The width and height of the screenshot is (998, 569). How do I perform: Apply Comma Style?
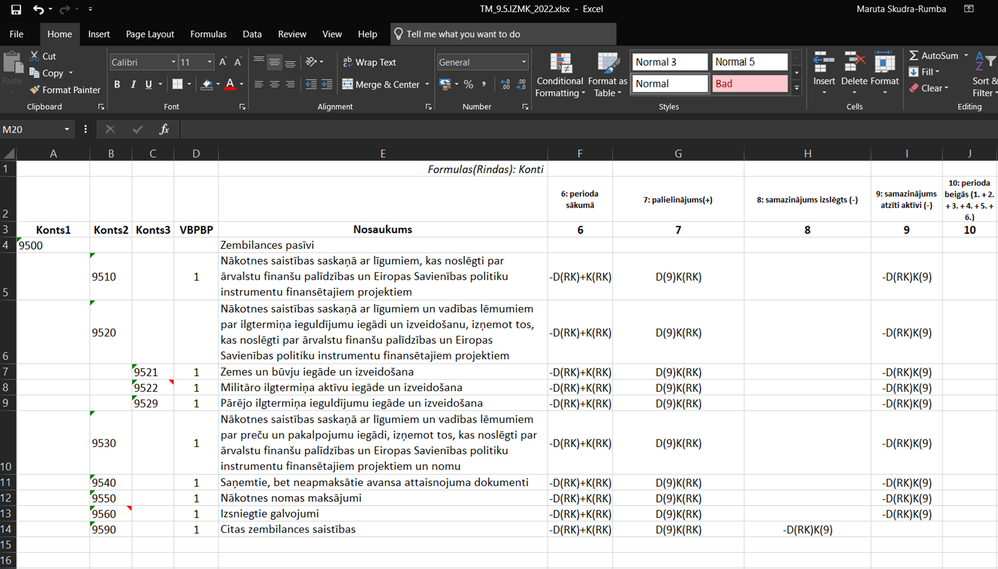click(x=484, y=84)
